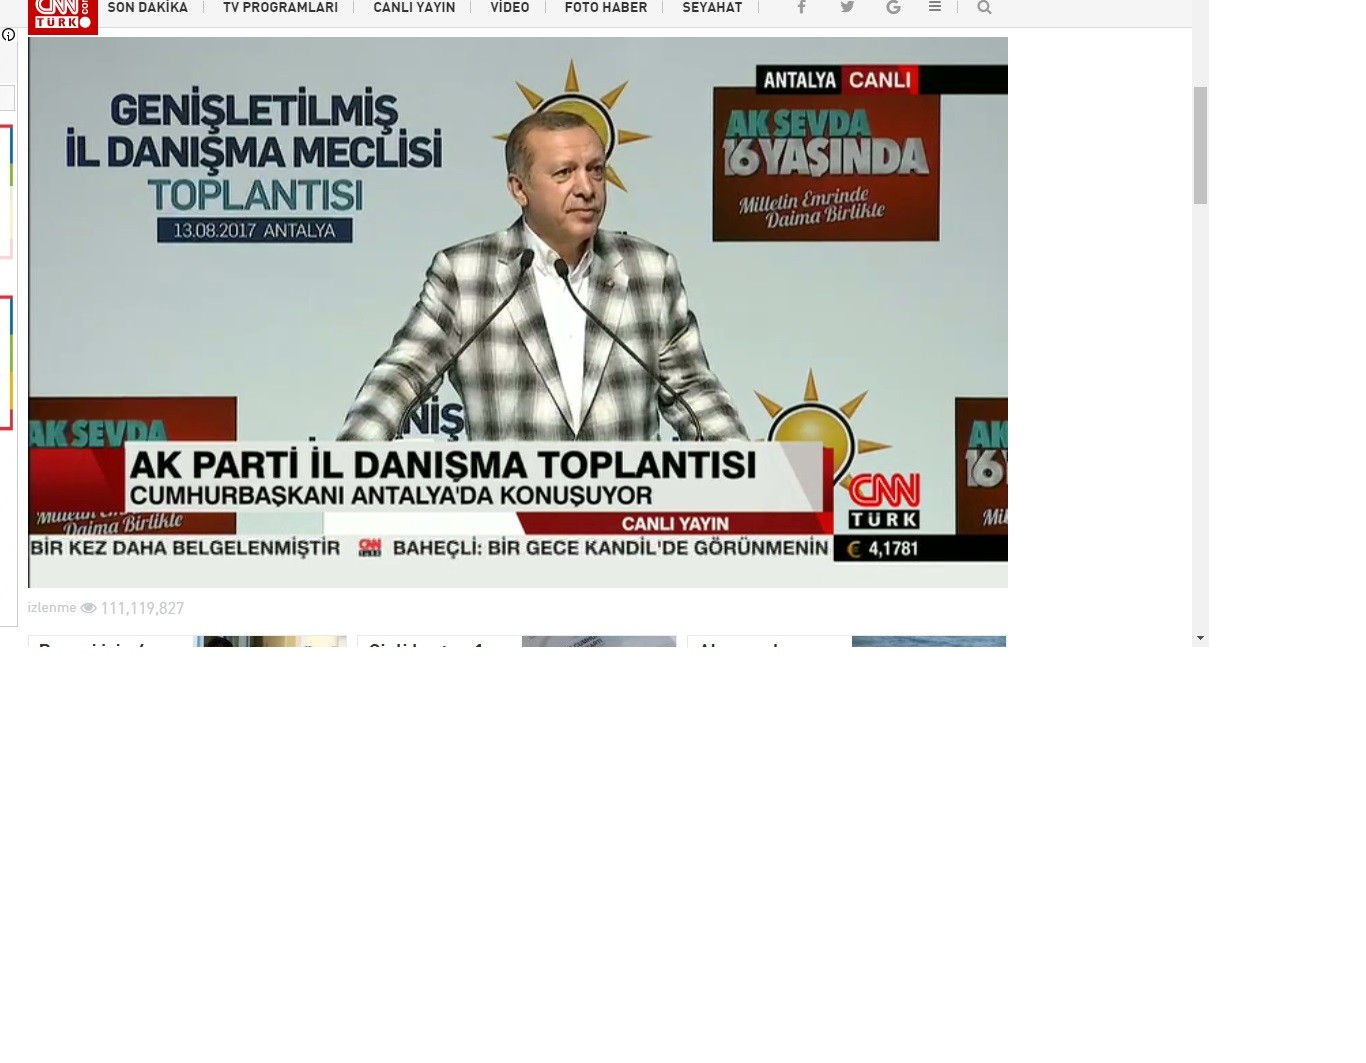Click the page scrollbar down arrow
1366x1063 pixels.
coord(1200,637)
